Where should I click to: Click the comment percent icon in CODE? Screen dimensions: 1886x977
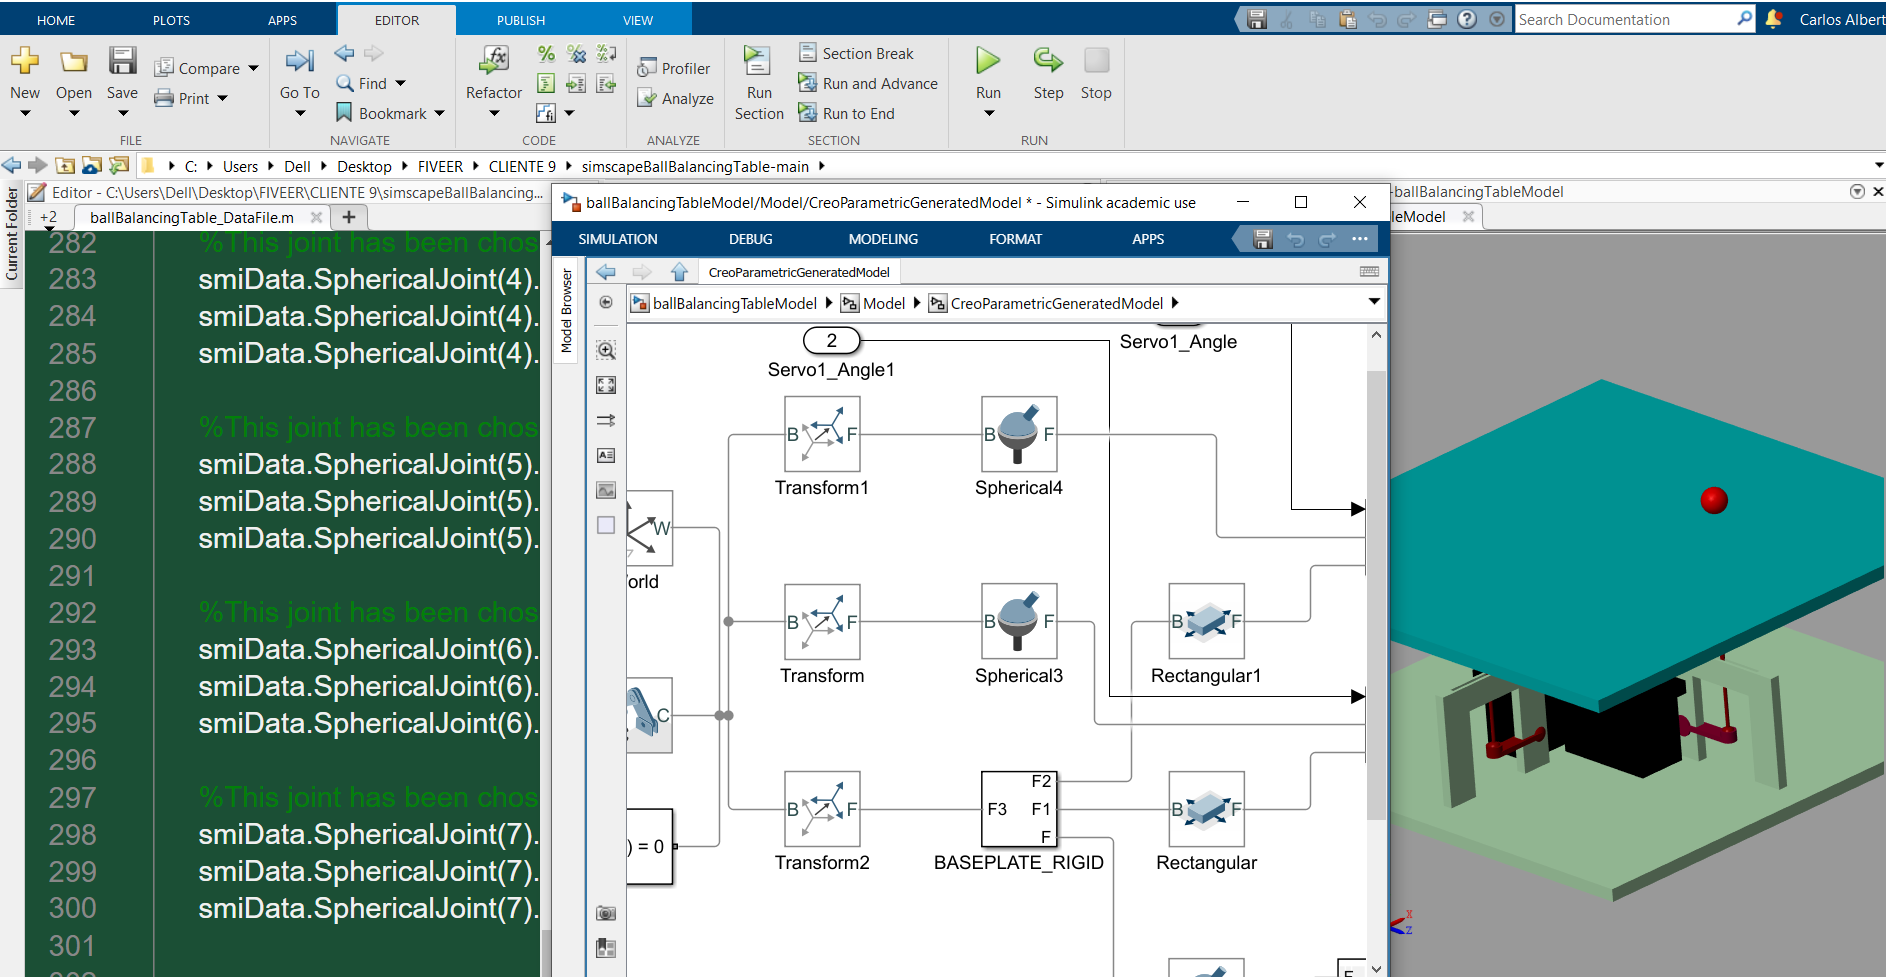(x=546, y=54)
